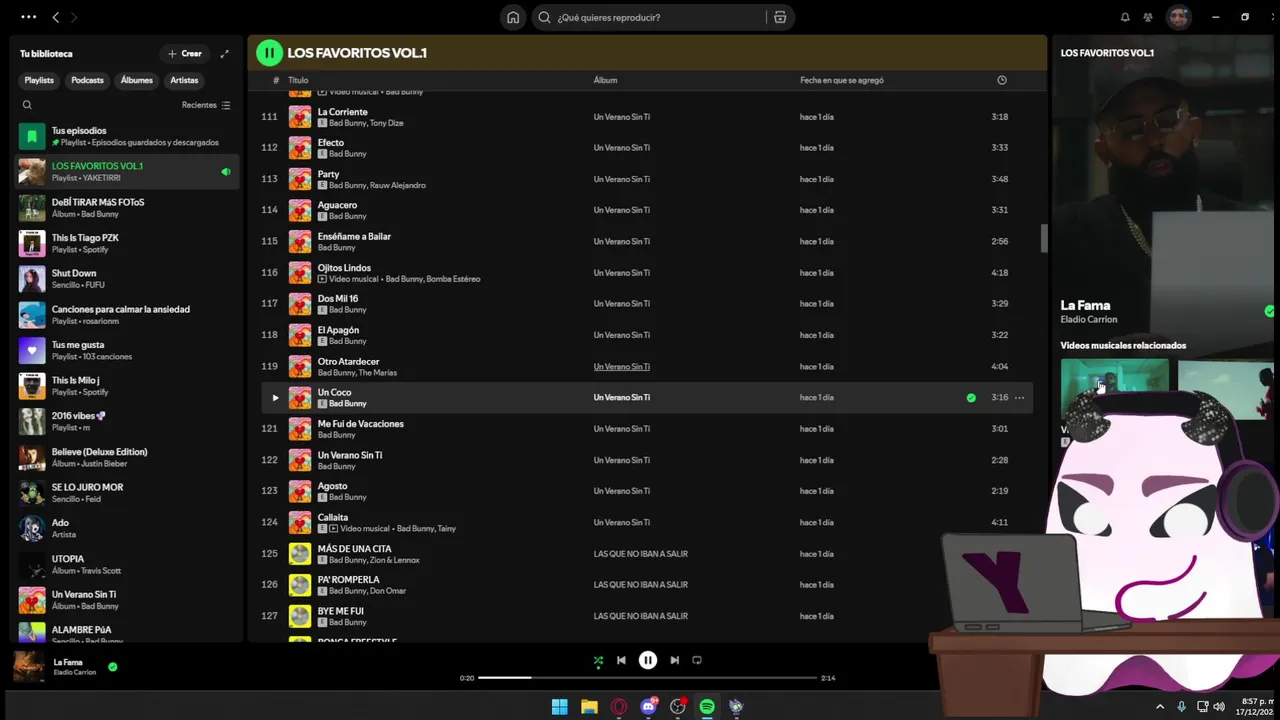Open first related music video thumbnail
The image size is (1280, 720).
click(x=1114, y=389)
